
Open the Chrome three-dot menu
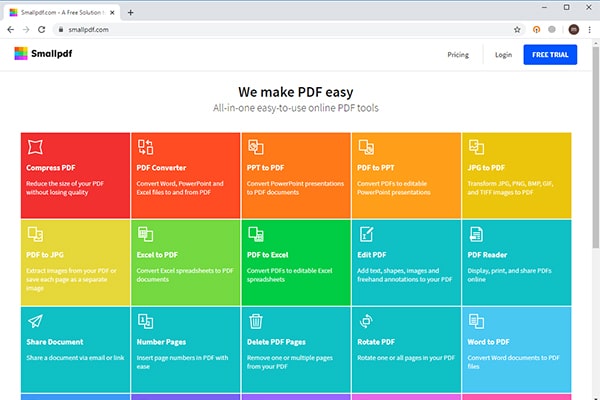click(589, 29)
